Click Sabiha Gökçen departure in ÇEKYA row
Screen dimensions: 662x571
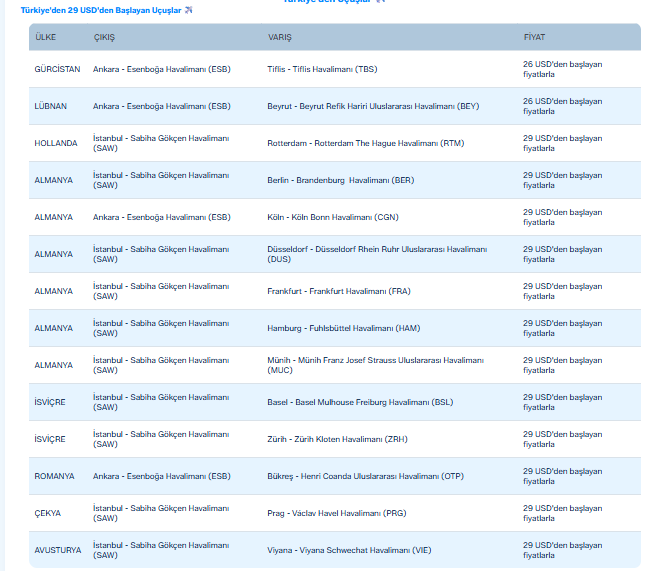pos(161,513)
